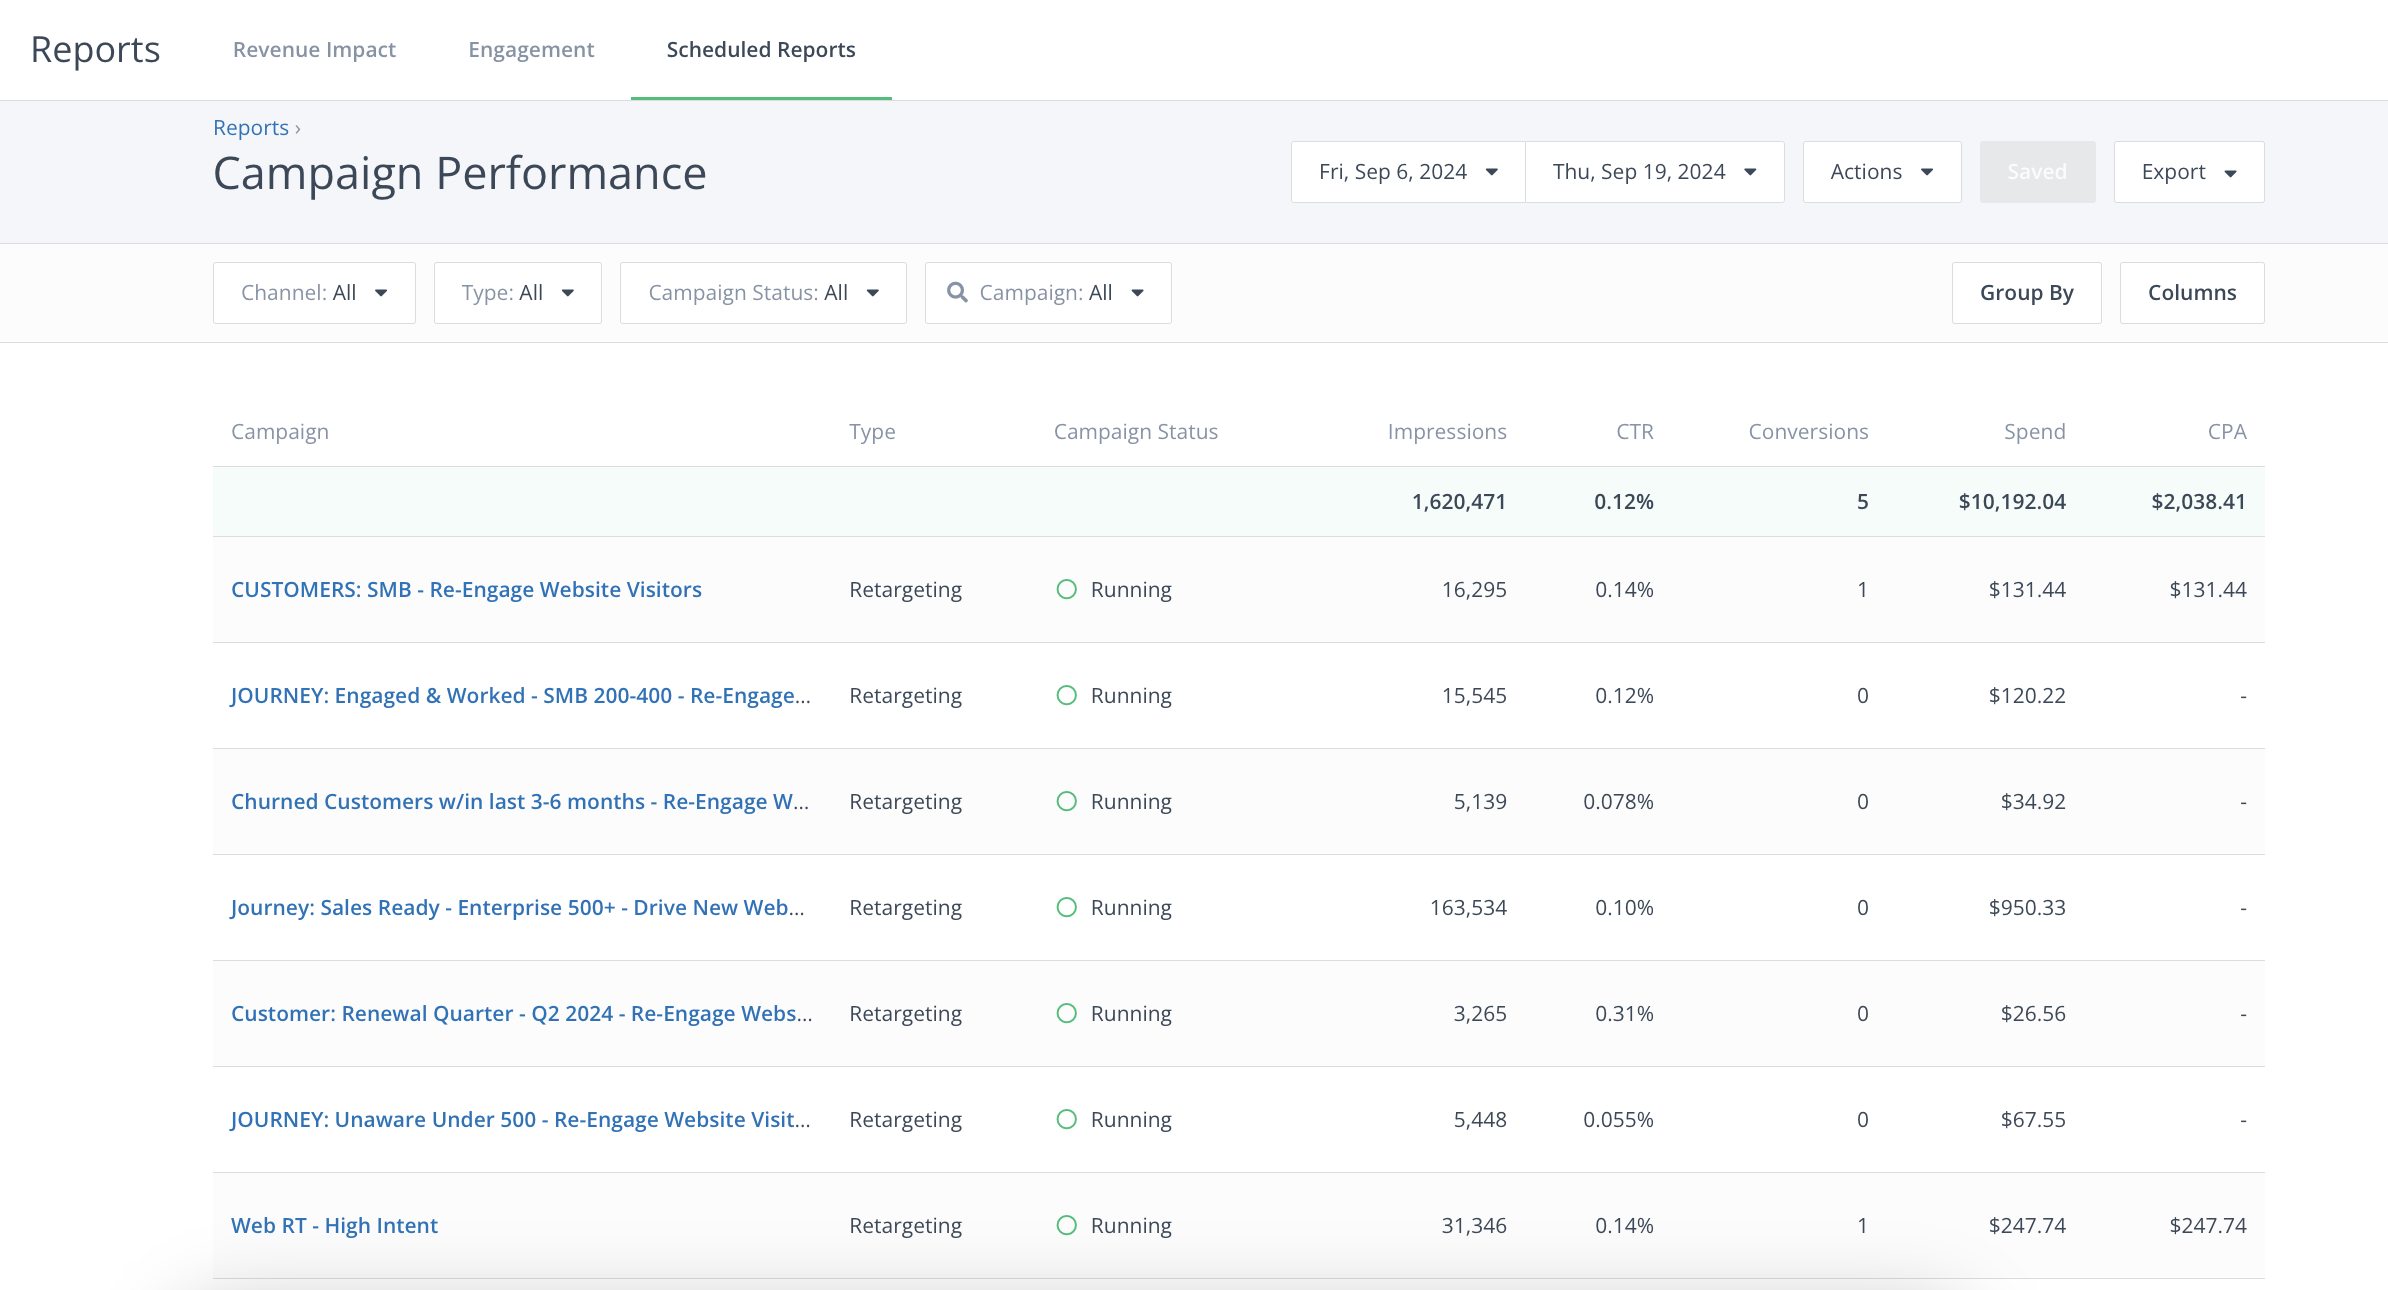Switch to the Engagement tab
This screenshot has width=2388, height=1290.
[x=531, y=50]
